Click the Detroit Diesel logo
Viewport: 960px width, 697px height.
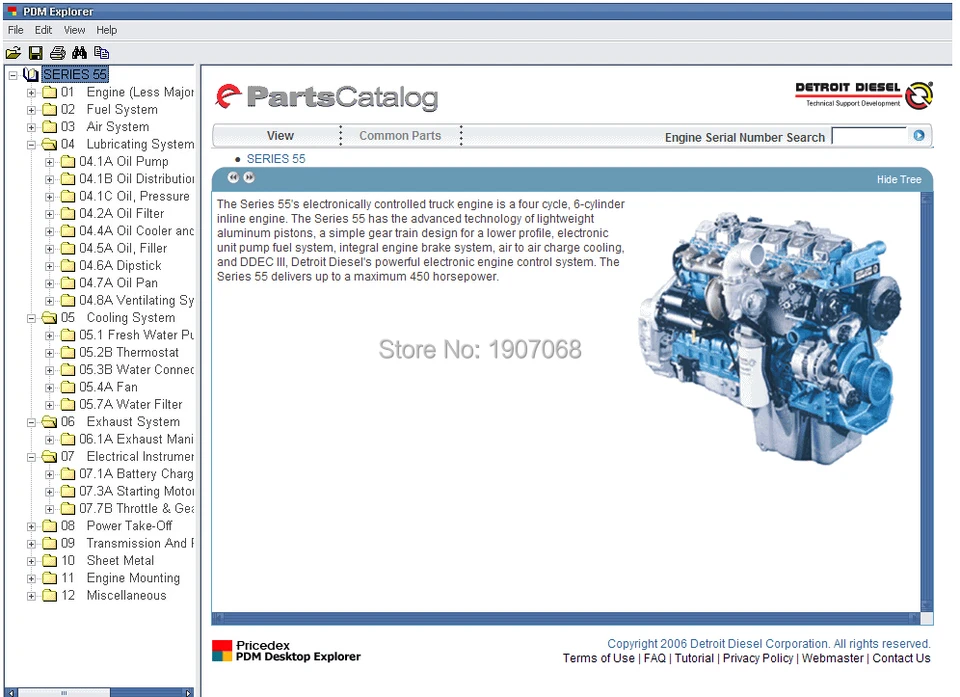tap(864, 96)
